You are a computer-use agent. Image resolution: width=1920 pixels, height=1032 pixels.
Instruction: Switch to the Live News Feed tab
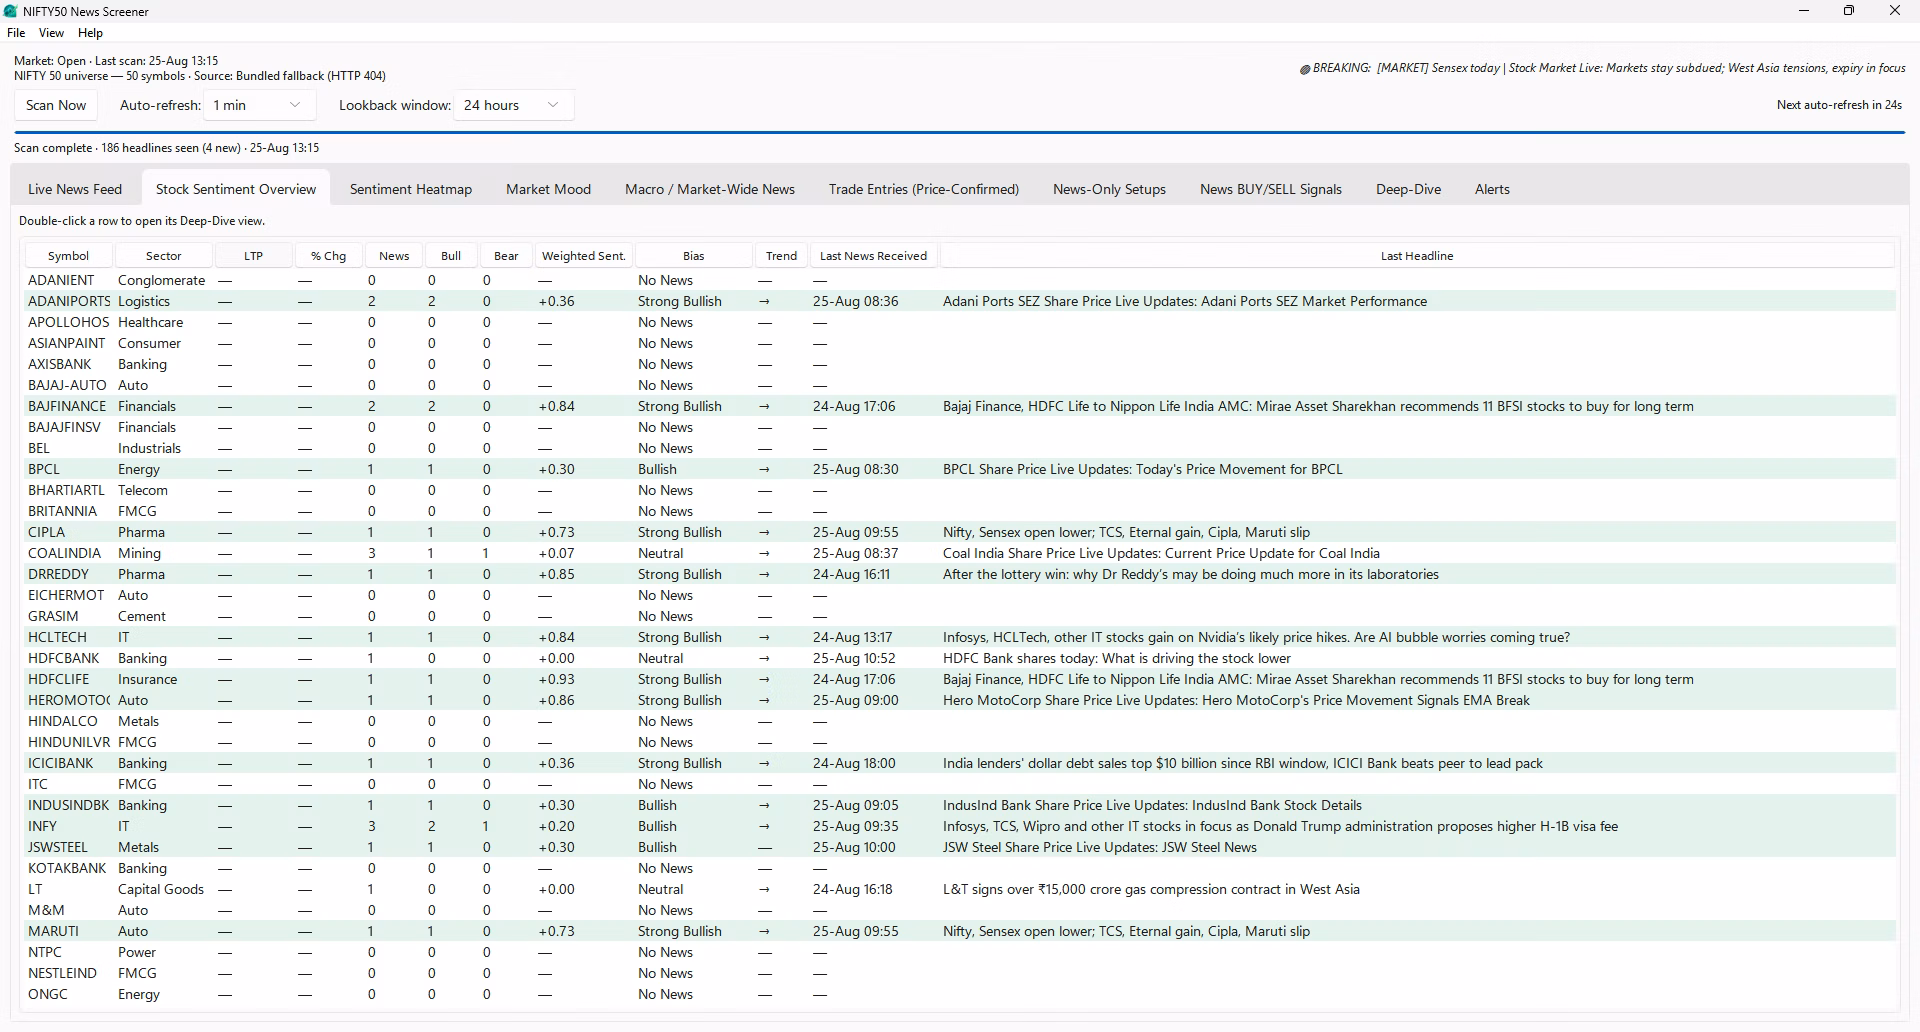click(x=75, y=189)
